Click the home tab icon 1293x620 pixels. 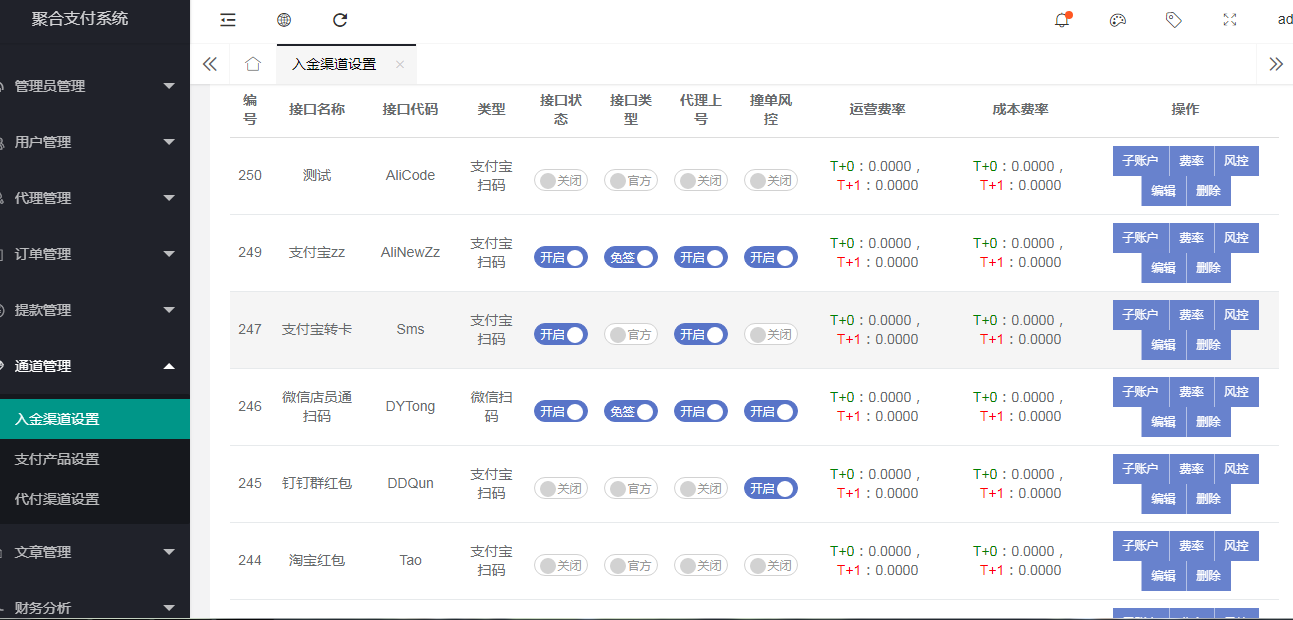tap(253, 64)
